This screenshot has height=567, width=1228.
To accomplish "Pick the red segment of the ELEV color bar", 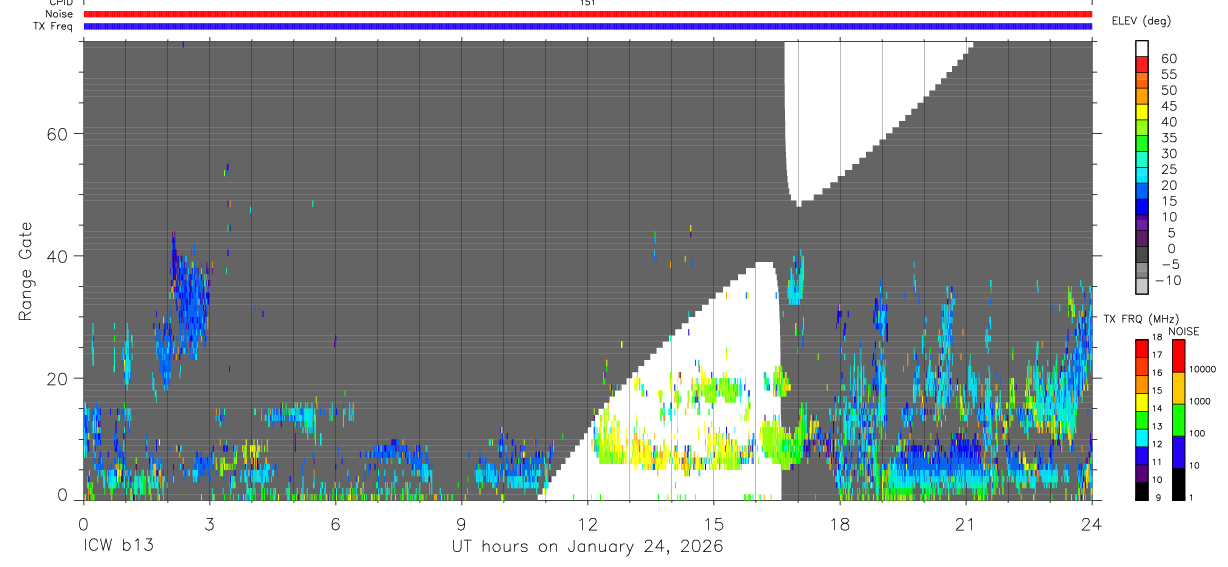I will pyautogui.click(x=1142, y=63).
